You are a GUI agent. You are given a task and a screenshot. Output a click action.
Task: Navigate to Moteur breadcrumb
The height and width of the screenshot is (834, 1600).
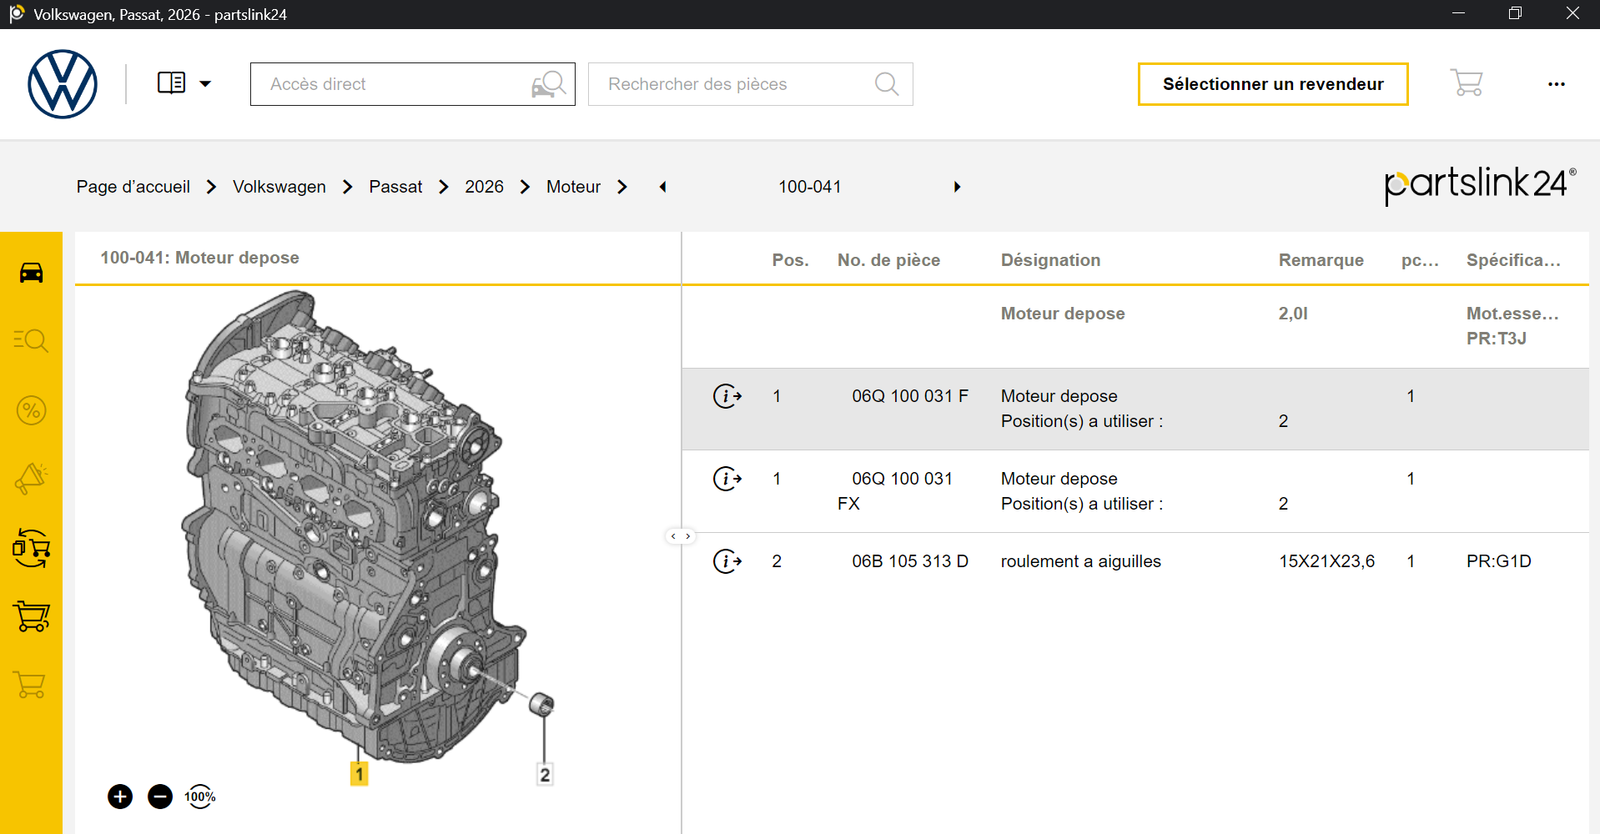(x=573, y=187)
